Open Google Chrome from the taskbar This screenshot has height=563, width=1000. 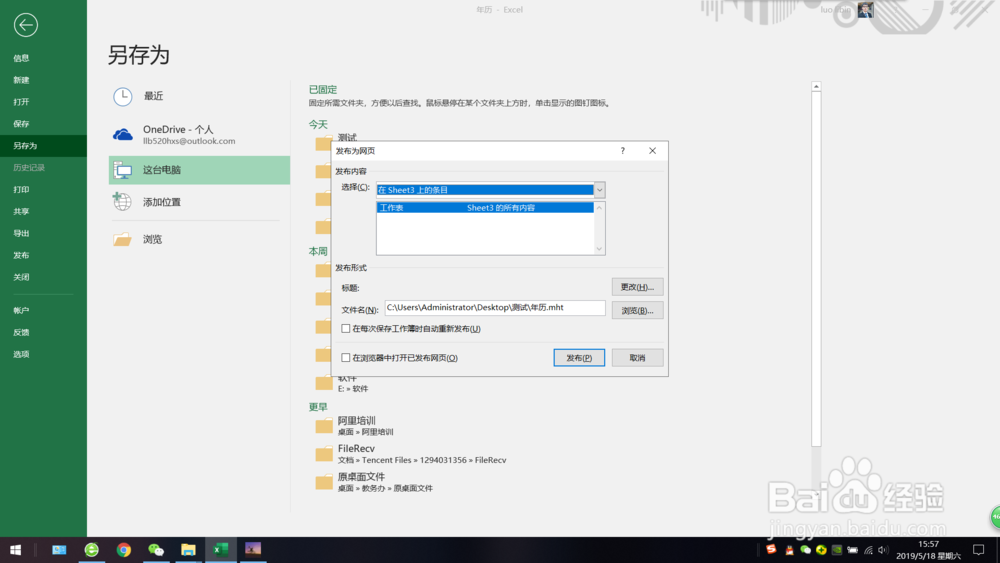(x=124, y=550)
